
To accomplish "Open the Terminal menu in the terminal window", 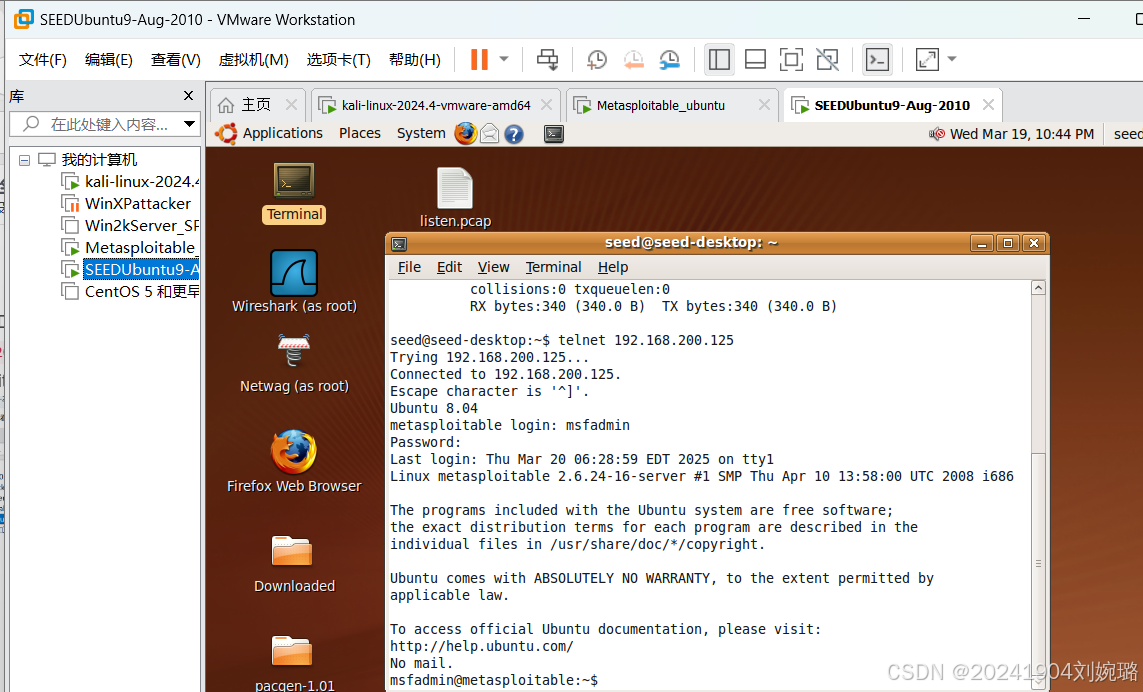I will pos(553,267).
